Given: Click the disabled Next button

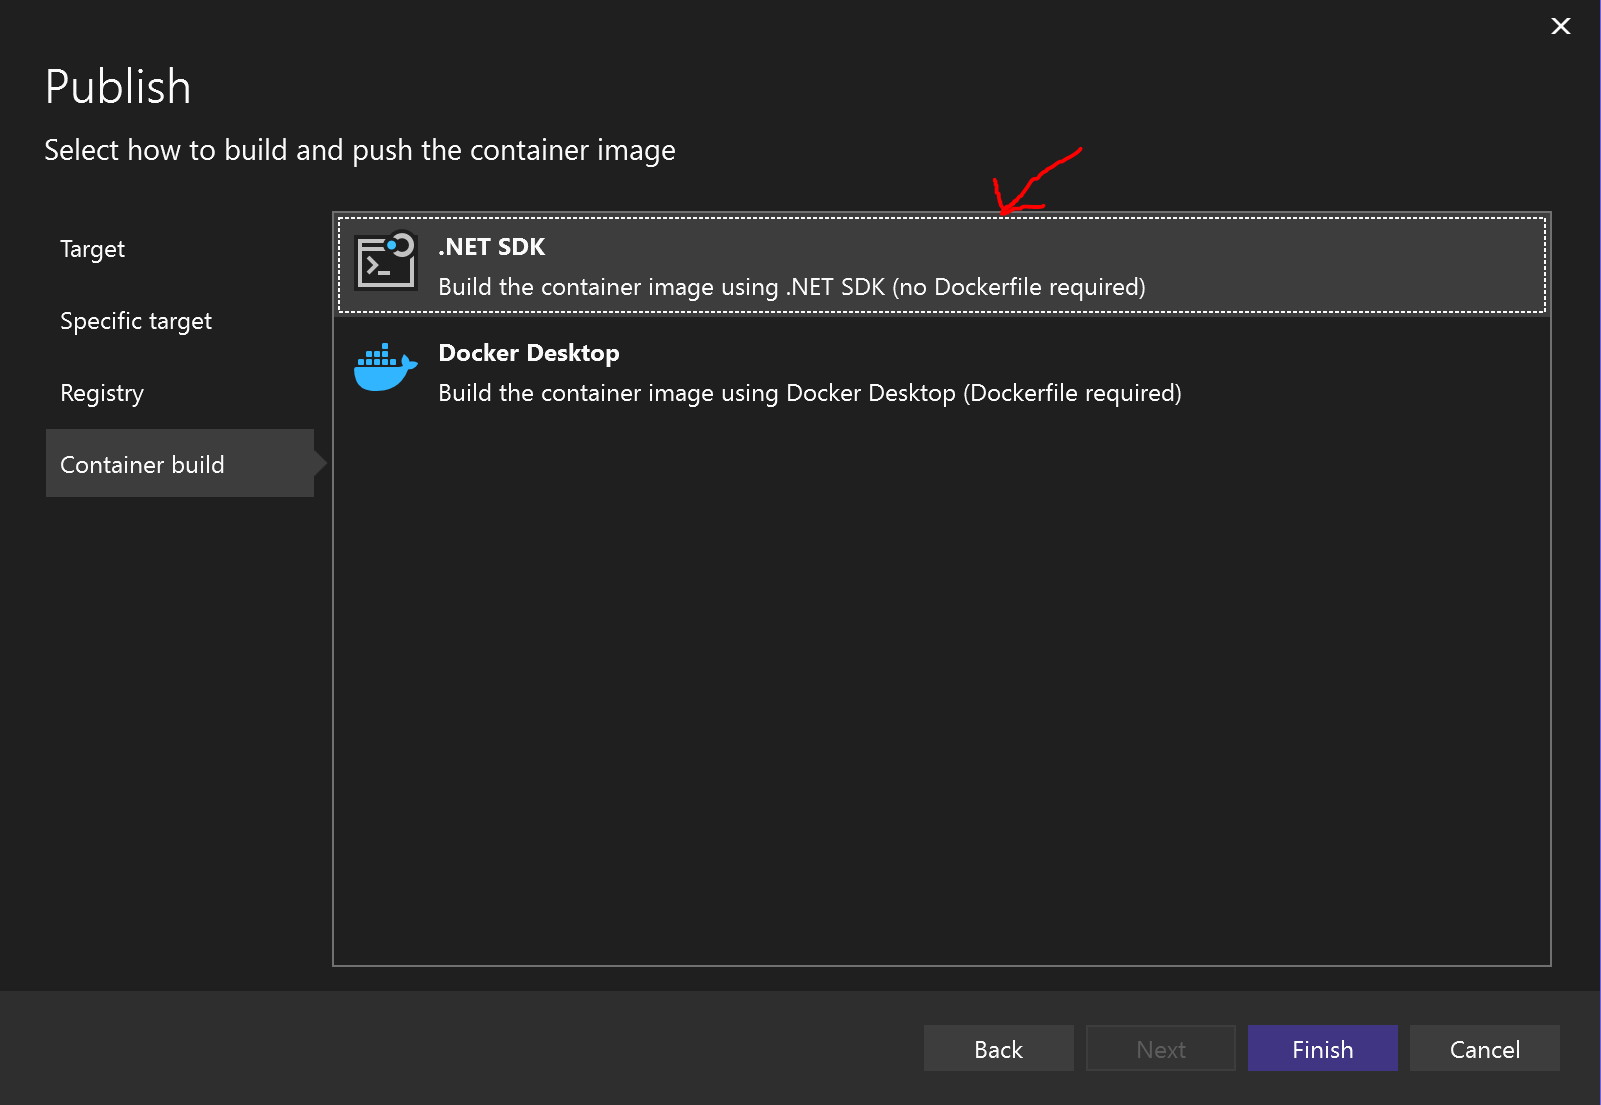Looking at the screenshot, I should pyautogui.click(x=1160, y=1048).
